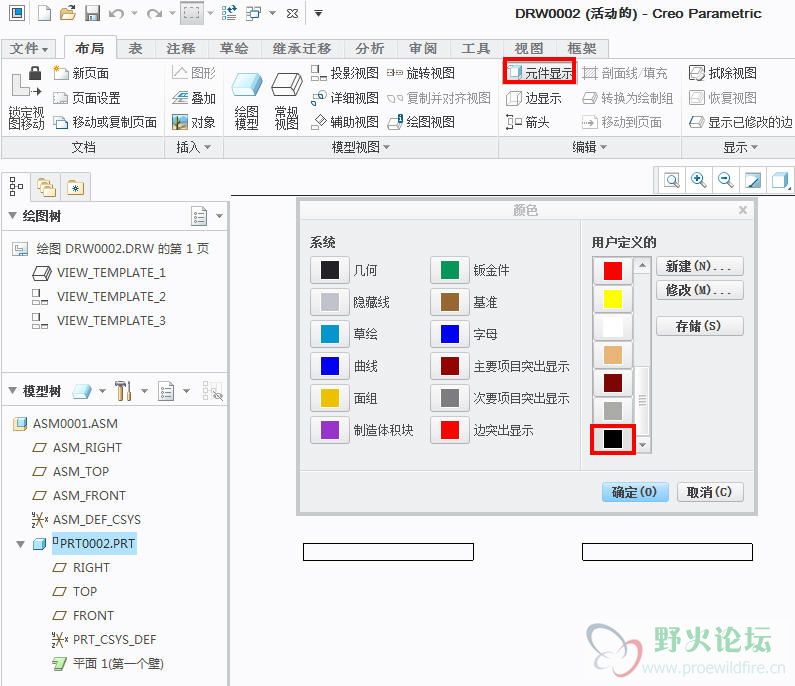Insert a 旋转视图 revolved view
Screen dimensions: 795x686
point(421,74)
